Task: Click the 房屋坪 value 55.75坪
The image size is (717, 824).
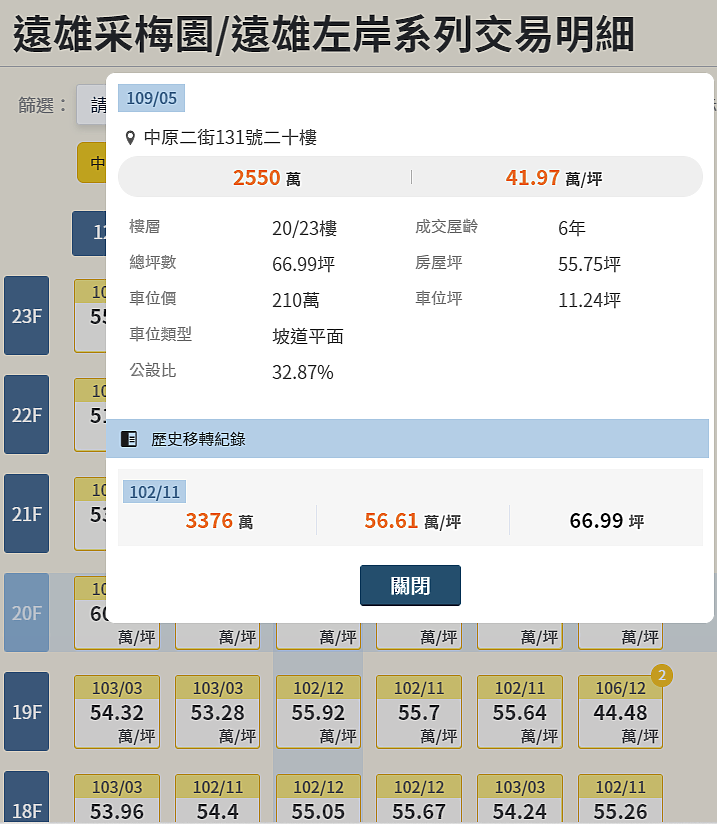Action: click(x=589, y=264)
